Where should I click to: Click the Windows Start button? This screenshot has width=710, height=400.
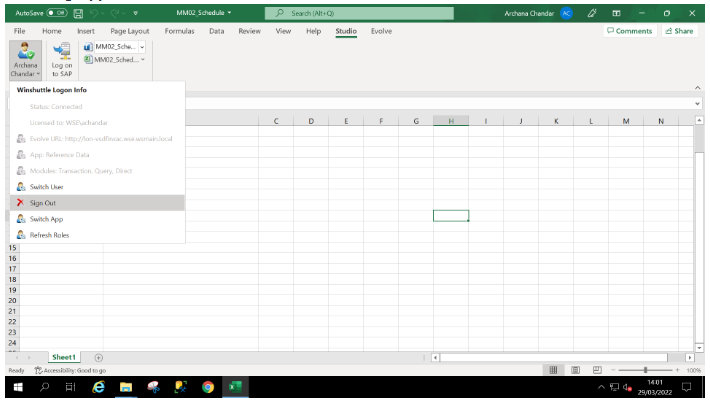pos(17,386)
